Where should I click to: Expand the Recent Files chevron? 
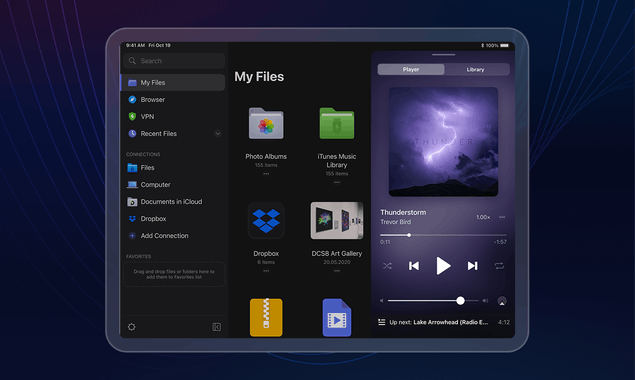[x=217, y=134]
